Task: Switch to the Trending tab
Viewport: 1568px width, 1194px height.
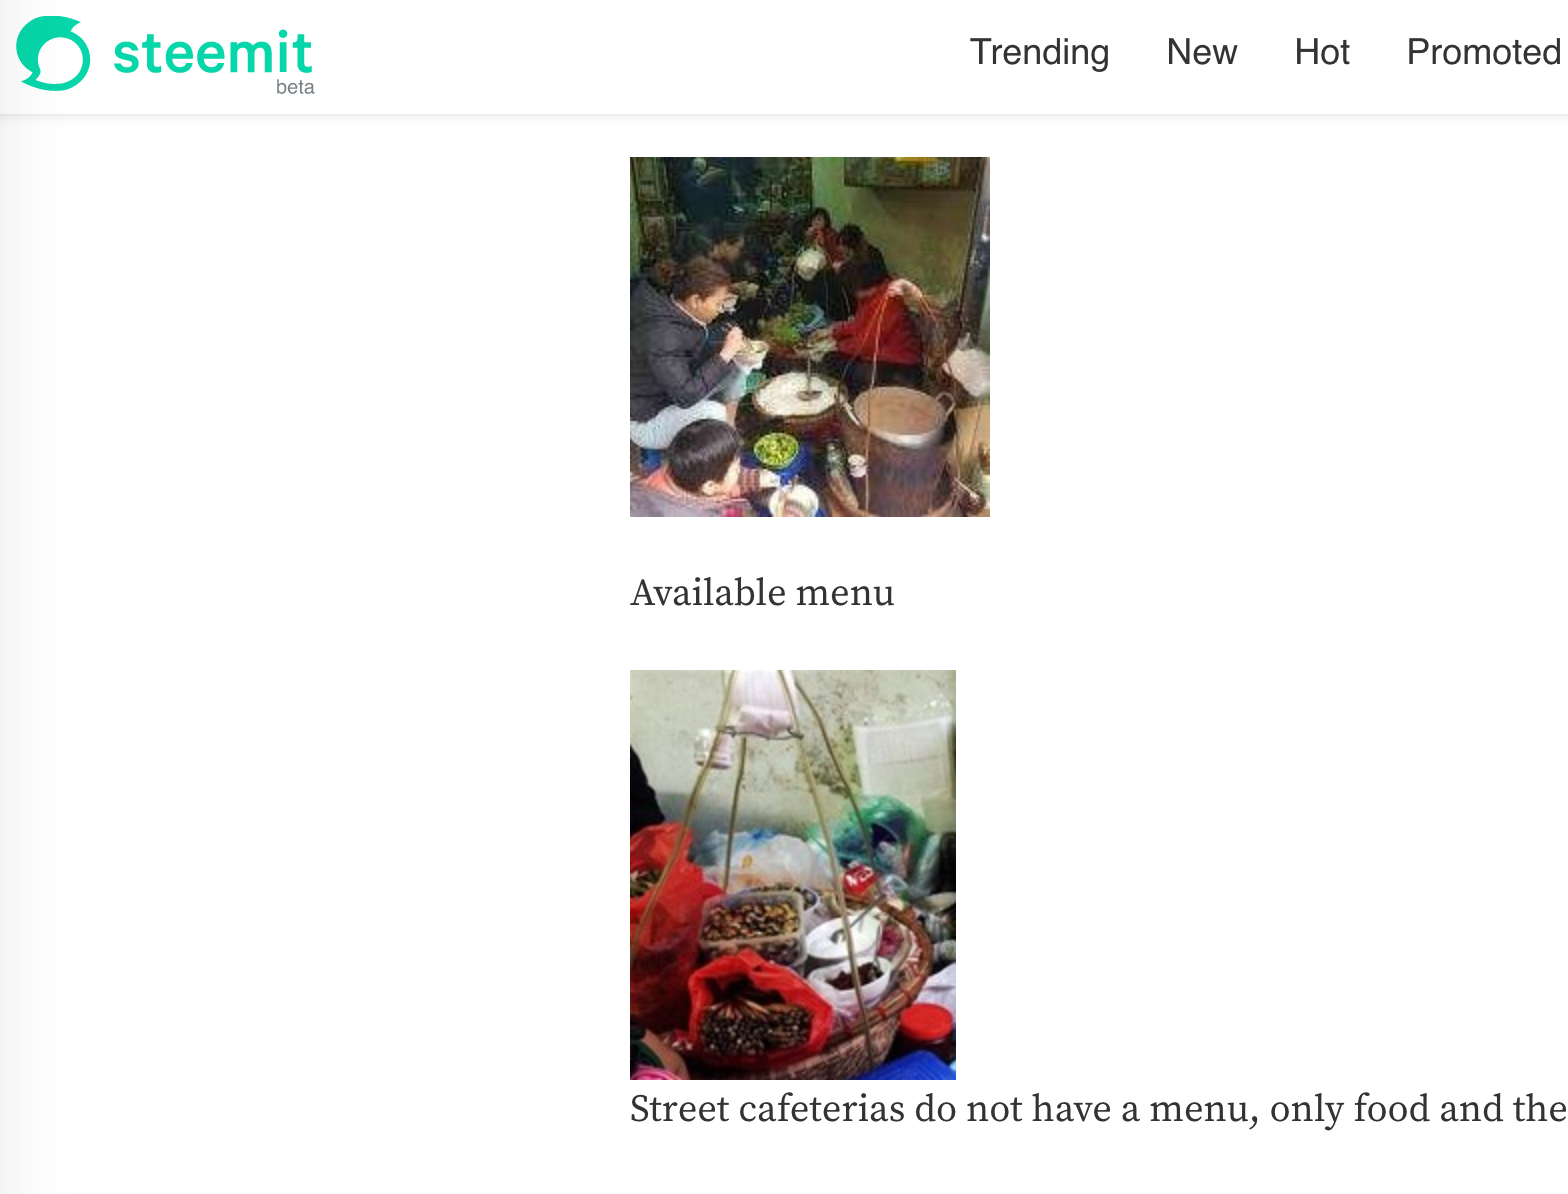Action: (x=1039, y=52)
